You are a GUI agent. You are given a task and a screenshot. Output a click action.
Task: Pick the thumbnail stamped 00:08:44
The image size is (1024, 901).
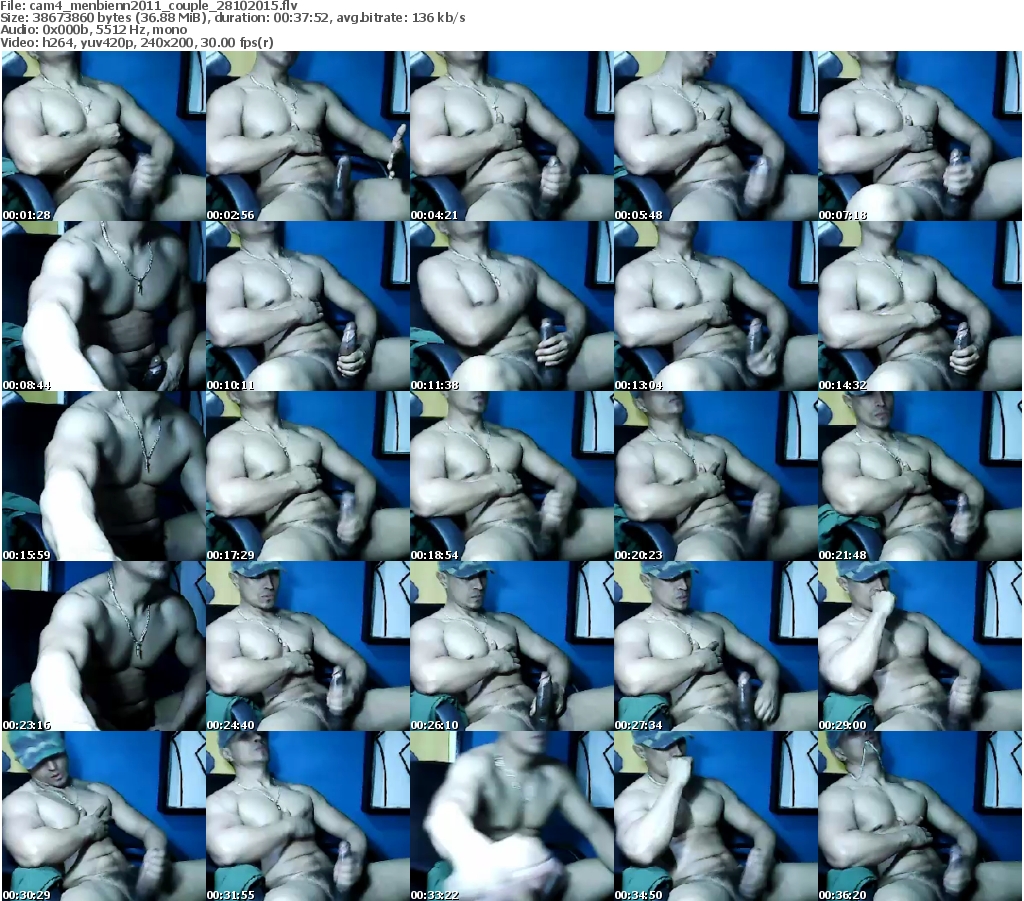104,306
